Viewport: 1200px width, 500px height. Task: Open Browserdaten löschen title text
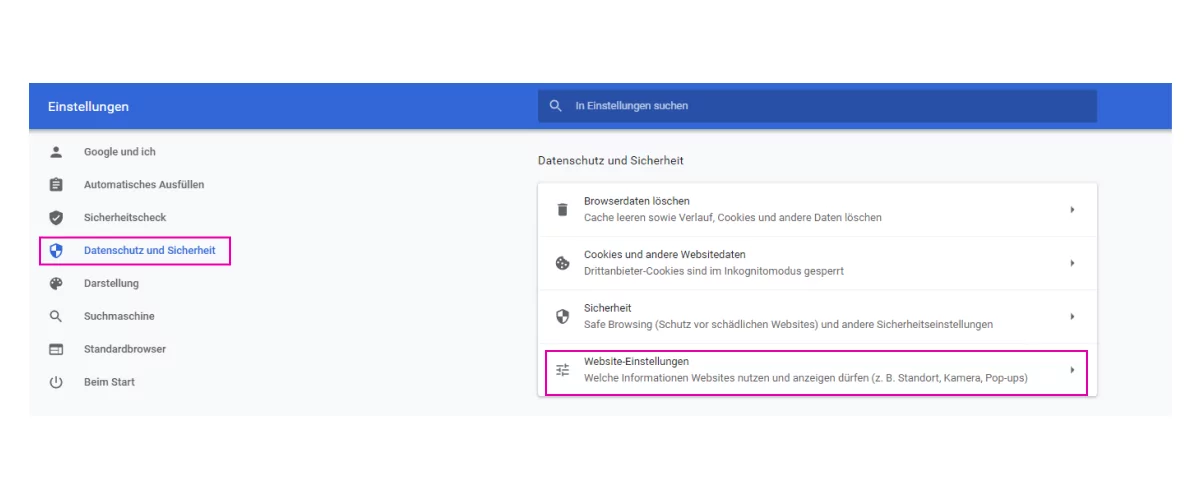point(637,202)
